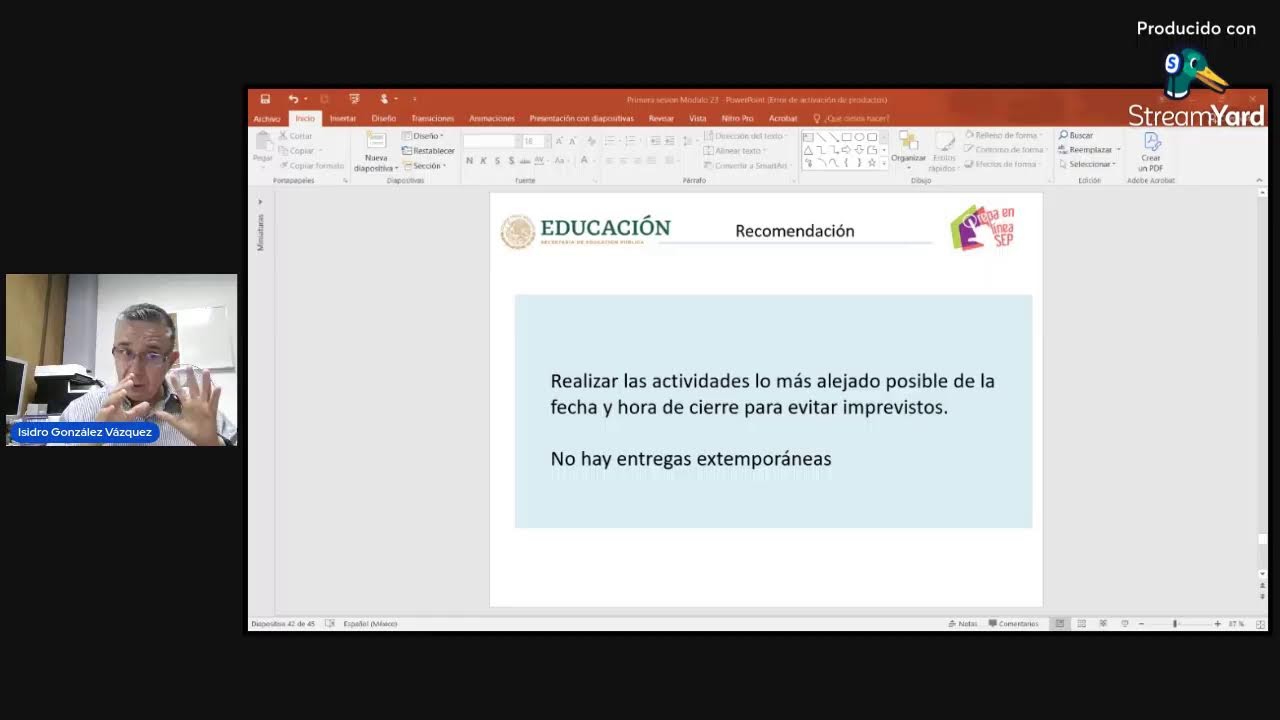
Task: Open the Sección dropdown
Action: click(x=423, y=166)
